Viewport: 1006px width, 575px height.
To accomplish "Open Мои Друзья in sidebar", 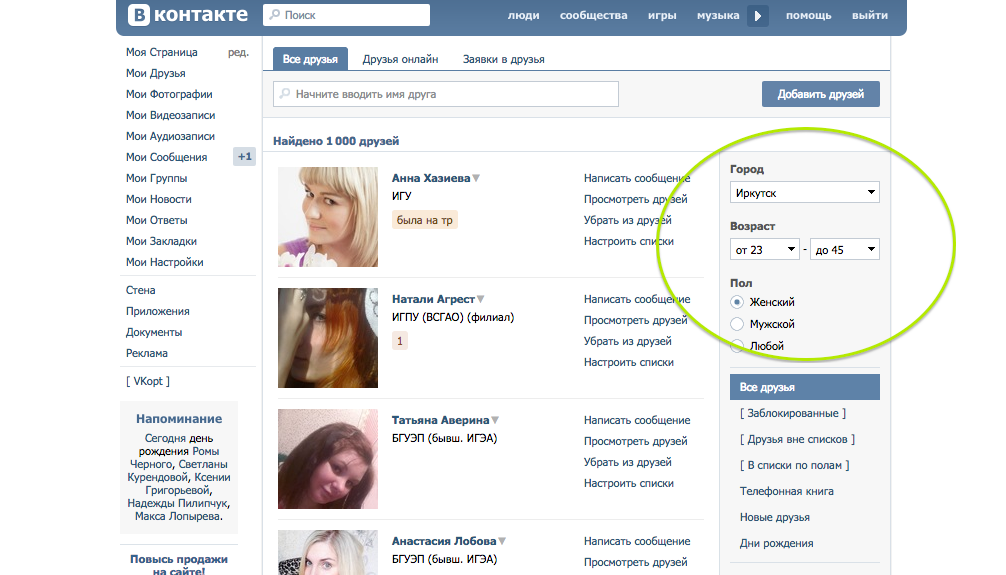I will click(x=156, y=73).
